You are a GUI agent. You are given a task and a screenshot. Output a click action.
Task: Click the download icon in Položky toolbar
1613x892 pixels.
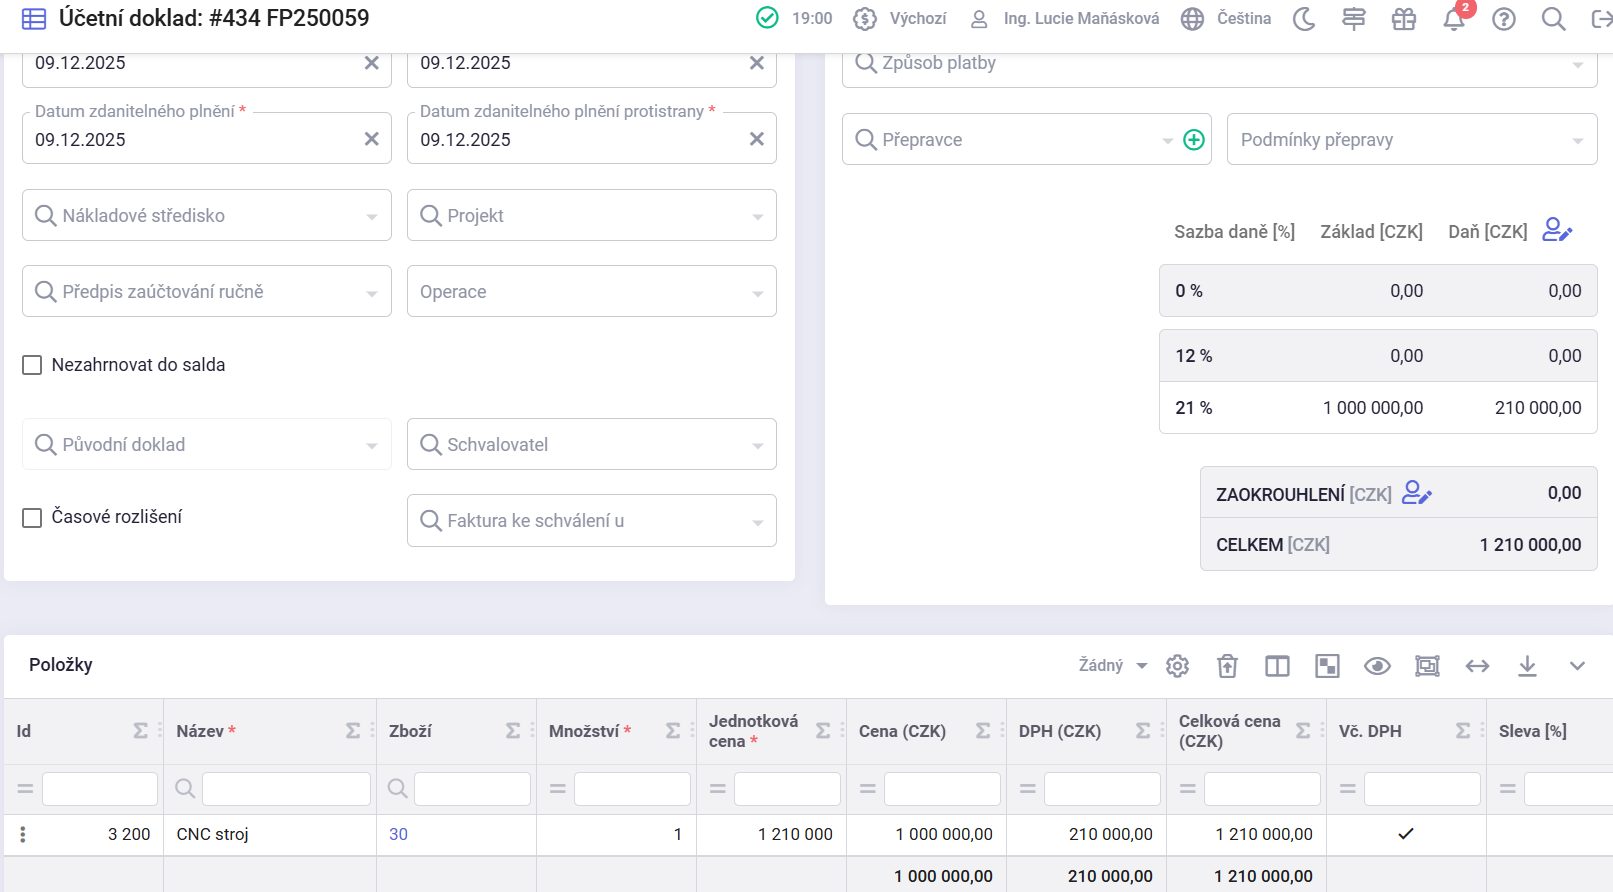pos(1527,666)
